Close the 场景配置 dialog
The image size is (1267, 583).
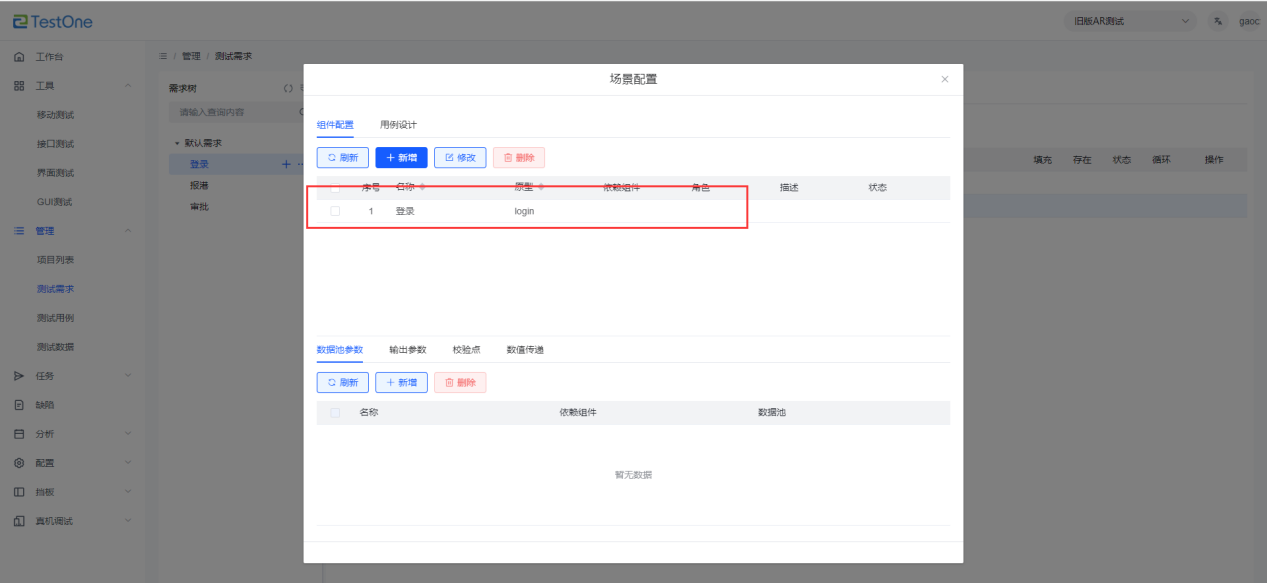944,79
